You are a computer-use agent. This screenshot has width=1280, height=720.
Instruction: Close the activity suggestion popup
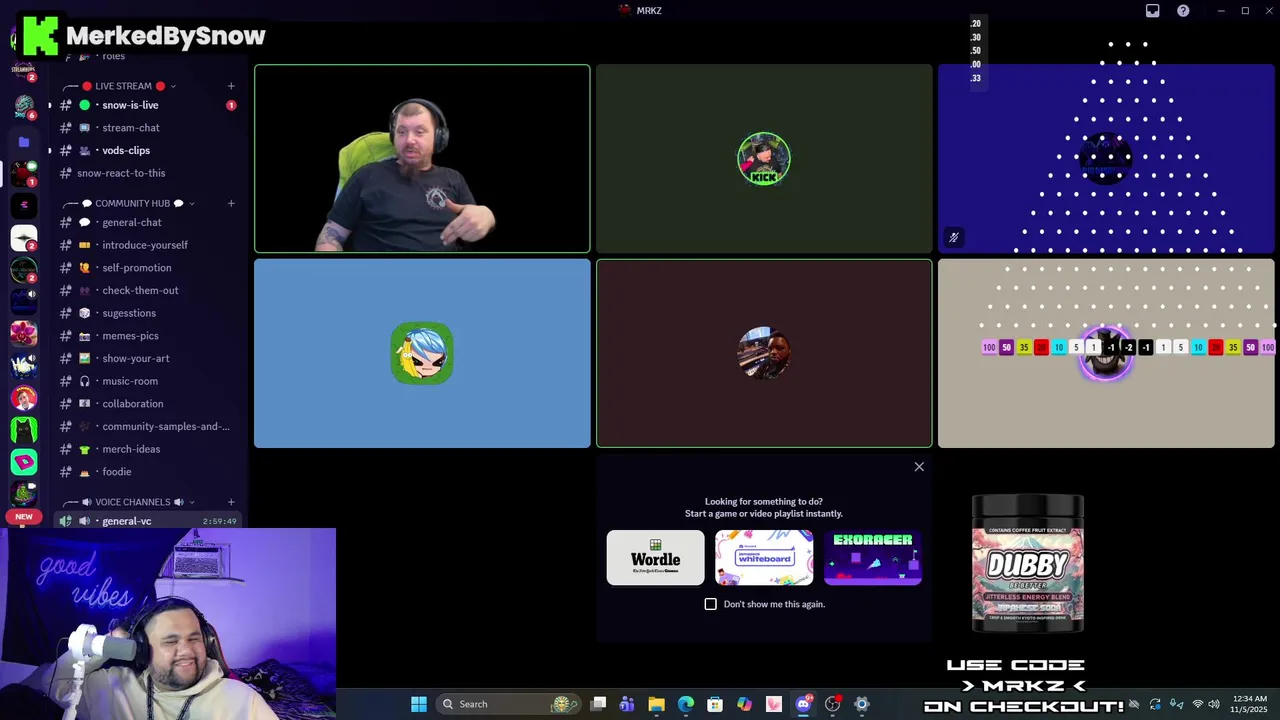pyautogui.click(x=919, y=467)
